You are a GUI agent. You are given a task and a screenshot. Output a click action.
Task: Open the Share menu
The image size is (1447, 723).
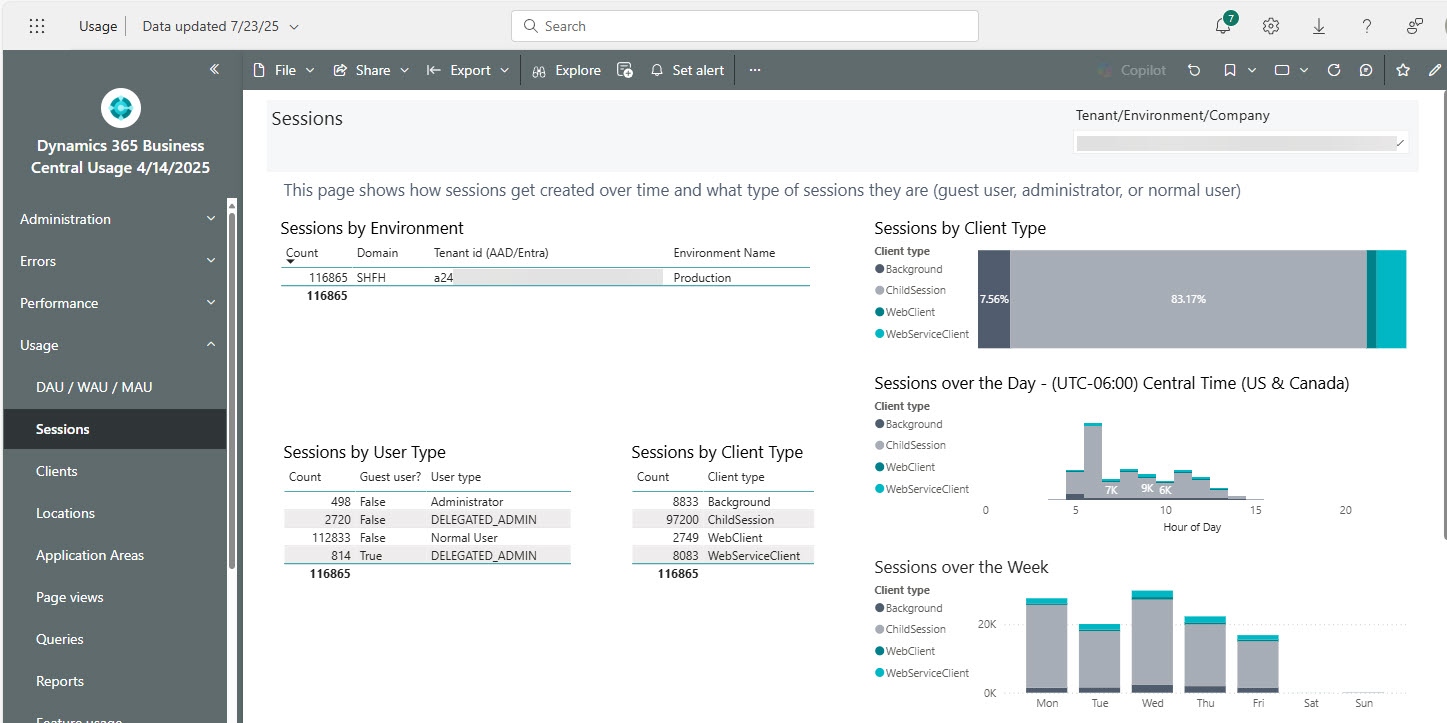tap(371, 70)
